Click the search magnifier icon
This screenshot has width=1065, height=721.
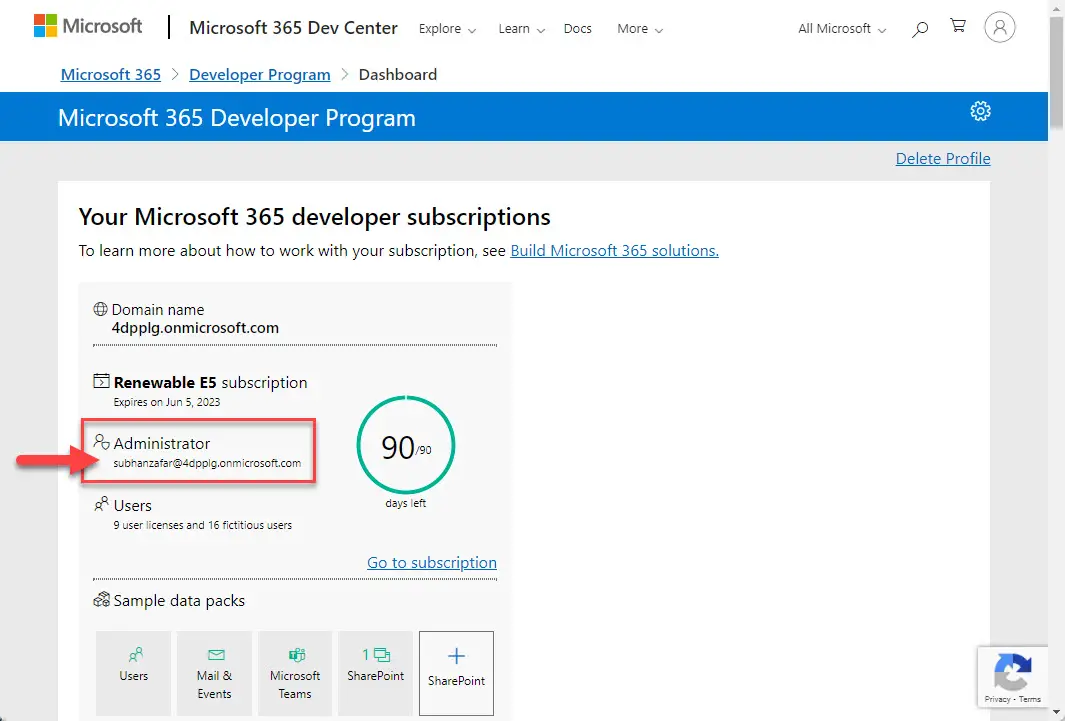click(920, 29)
